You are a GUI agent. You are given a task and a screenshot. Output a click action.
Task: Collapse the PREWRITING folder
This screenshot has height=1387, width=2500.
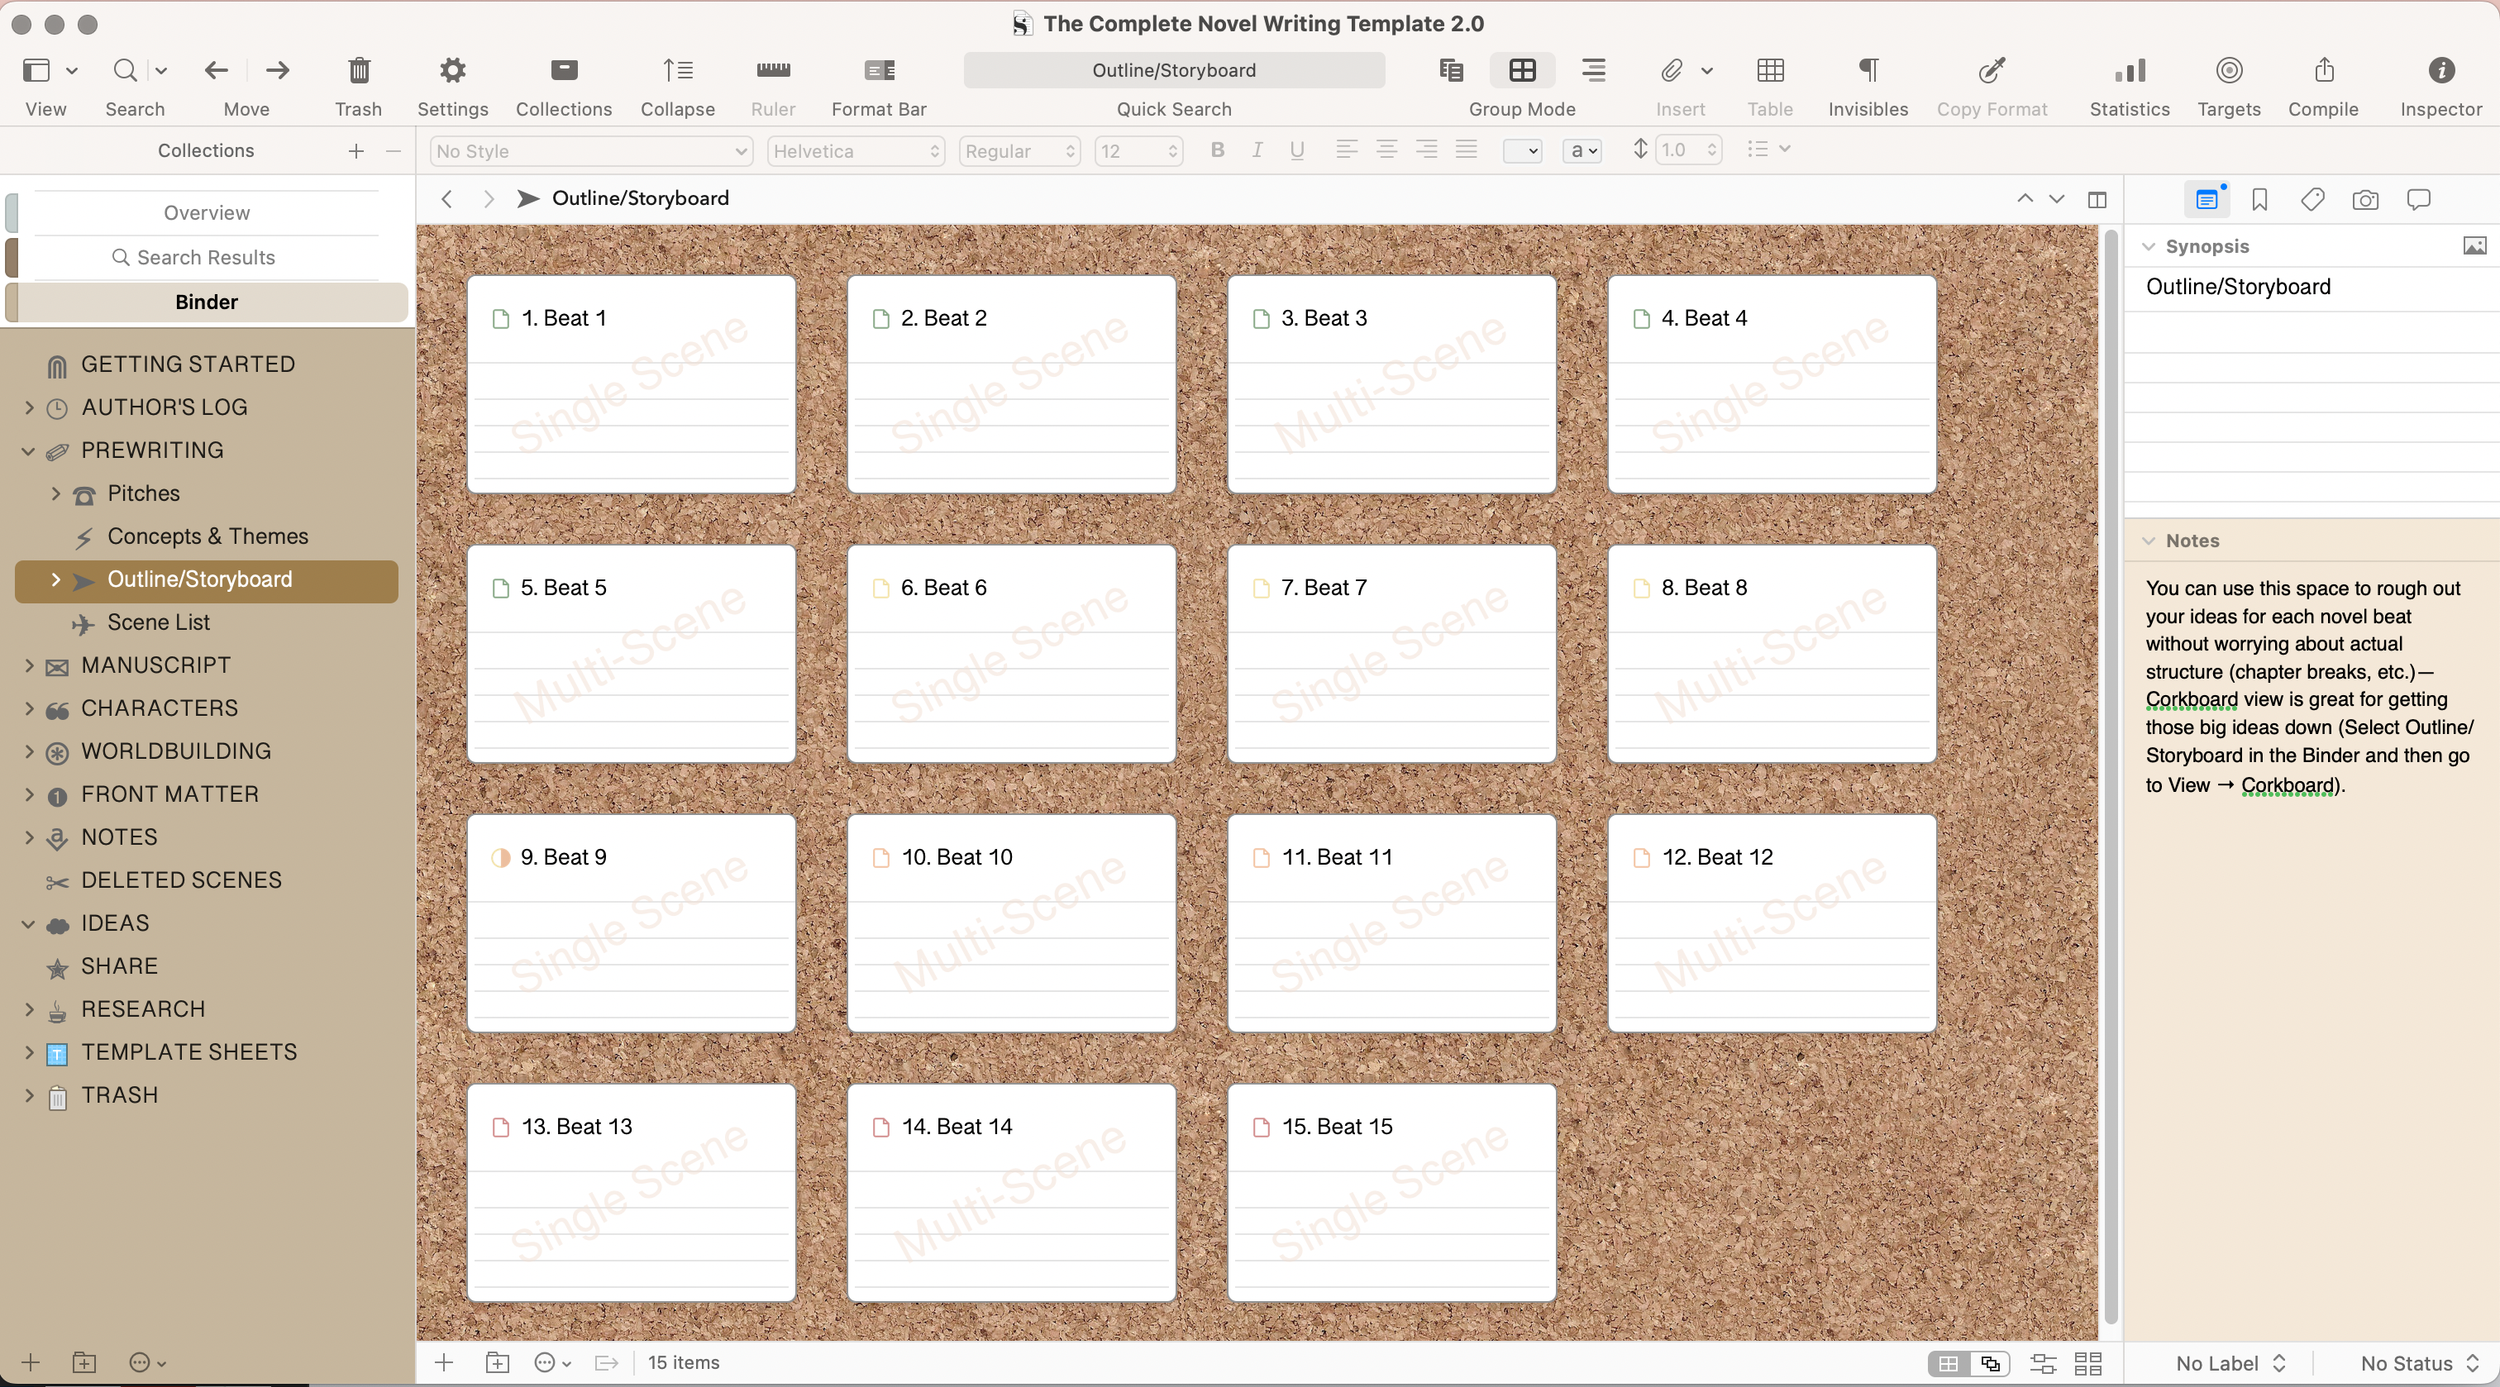29,451
